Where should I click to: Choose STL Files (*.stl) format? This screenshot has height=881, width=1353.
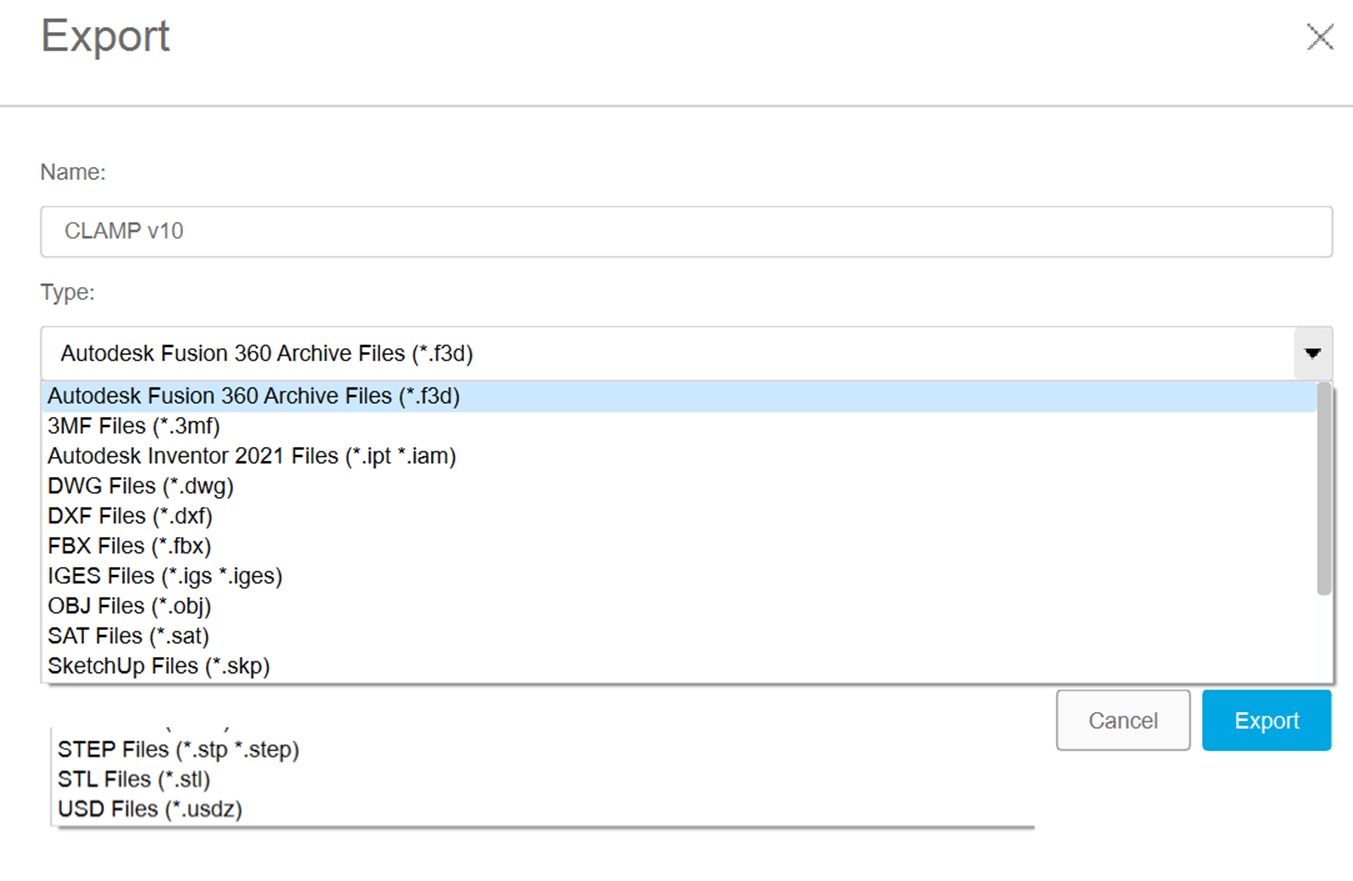pyautogui.click(x=135, y=779)
